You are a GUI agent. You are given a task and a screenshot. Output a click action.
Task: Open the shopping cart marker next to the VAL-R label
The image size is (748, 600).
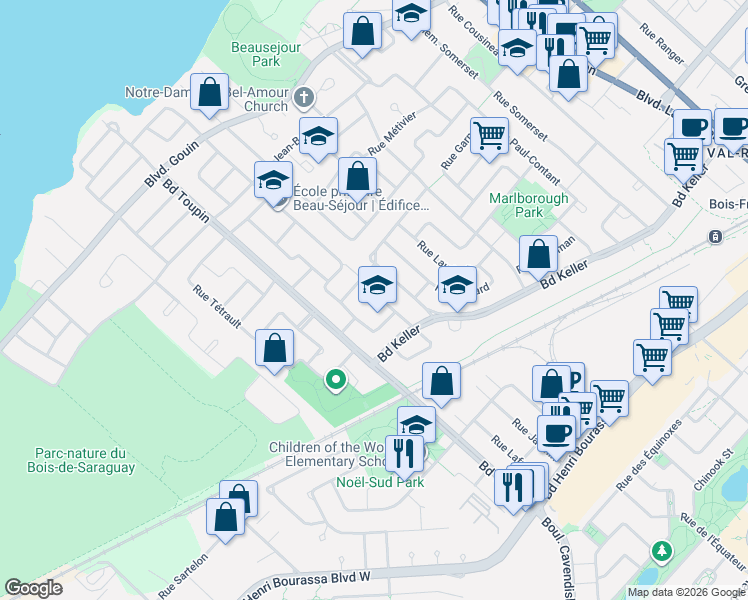click(684, 158)
